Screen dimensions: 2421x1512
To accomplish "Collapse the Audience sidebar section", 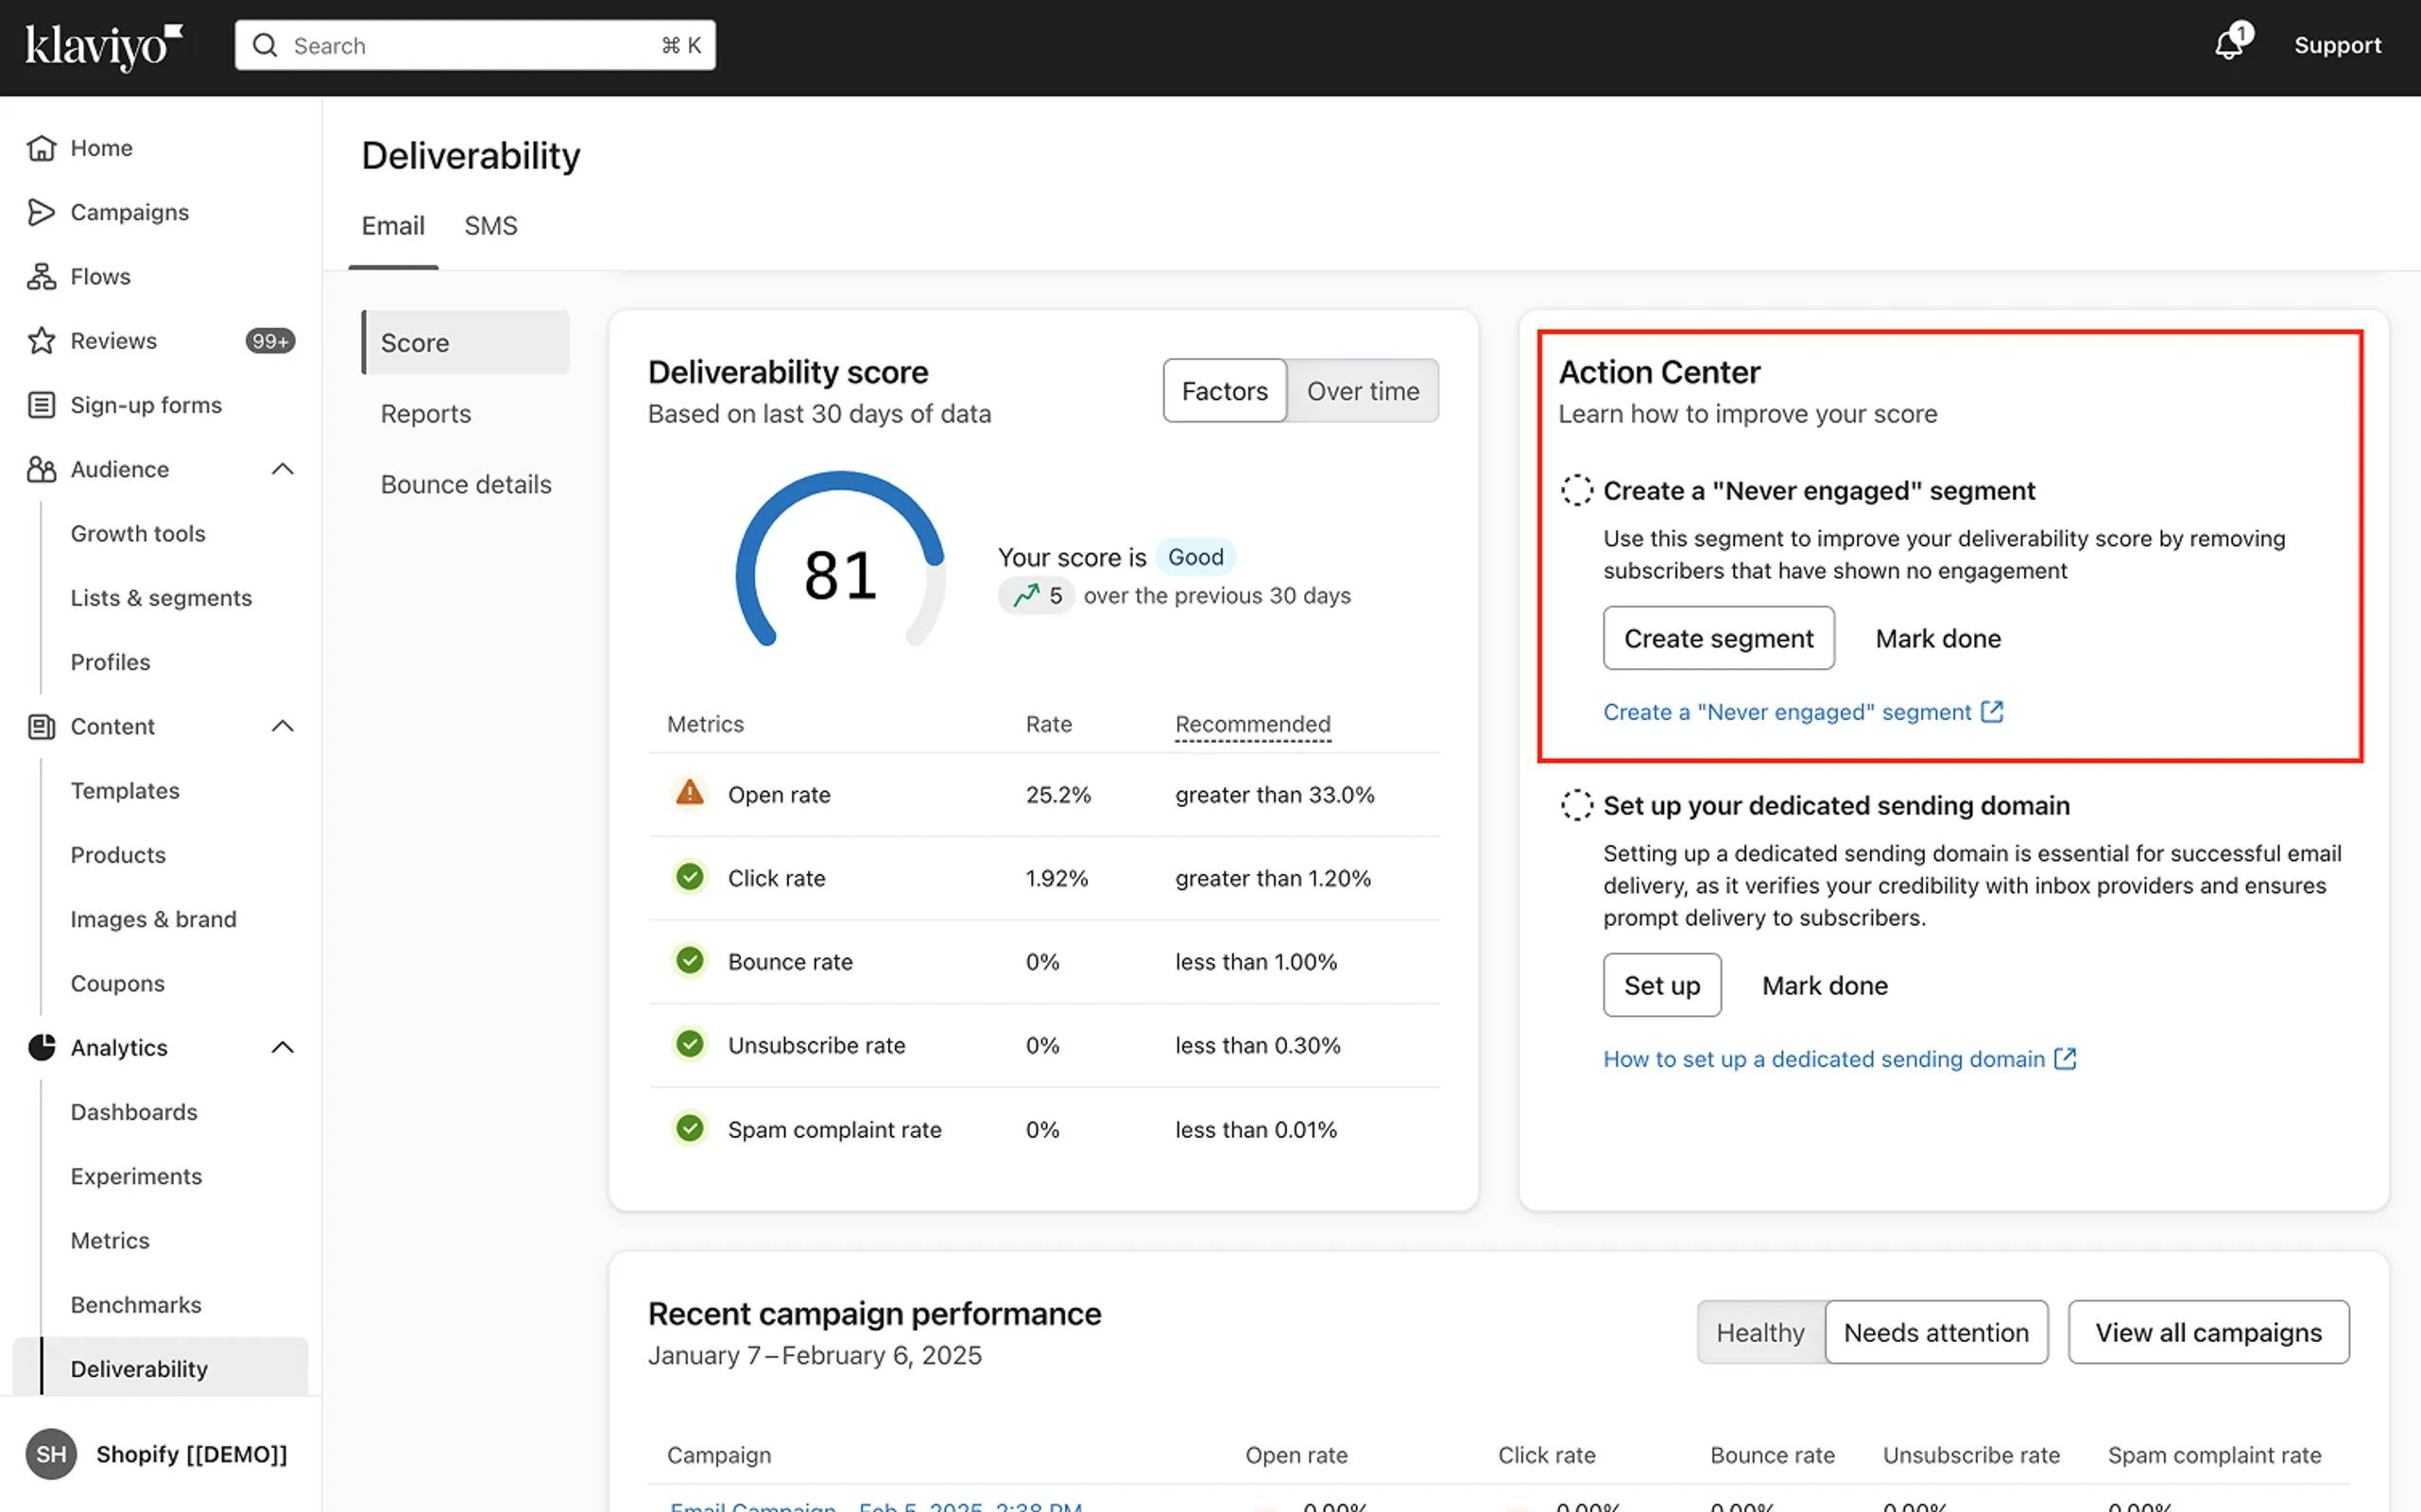I will pyautogui.click(x=283, y=469).
